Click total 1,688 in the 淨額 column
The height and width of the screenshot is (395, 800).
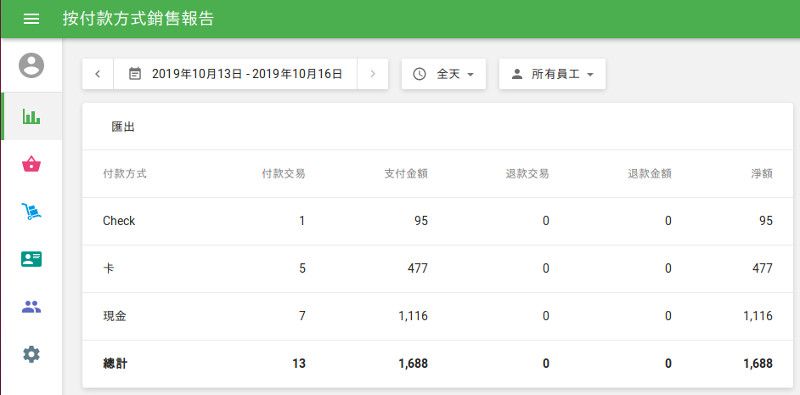[758, 364]
